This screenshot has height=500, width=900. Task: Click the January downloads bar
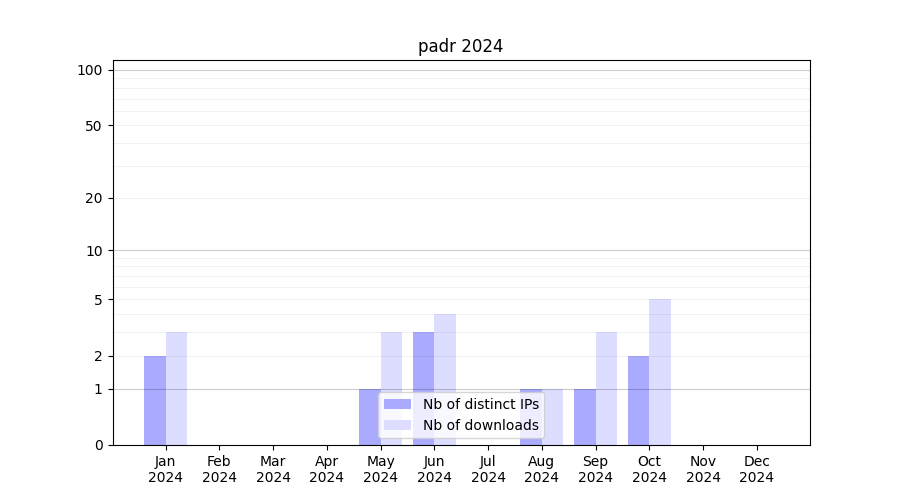click(176, 388)
